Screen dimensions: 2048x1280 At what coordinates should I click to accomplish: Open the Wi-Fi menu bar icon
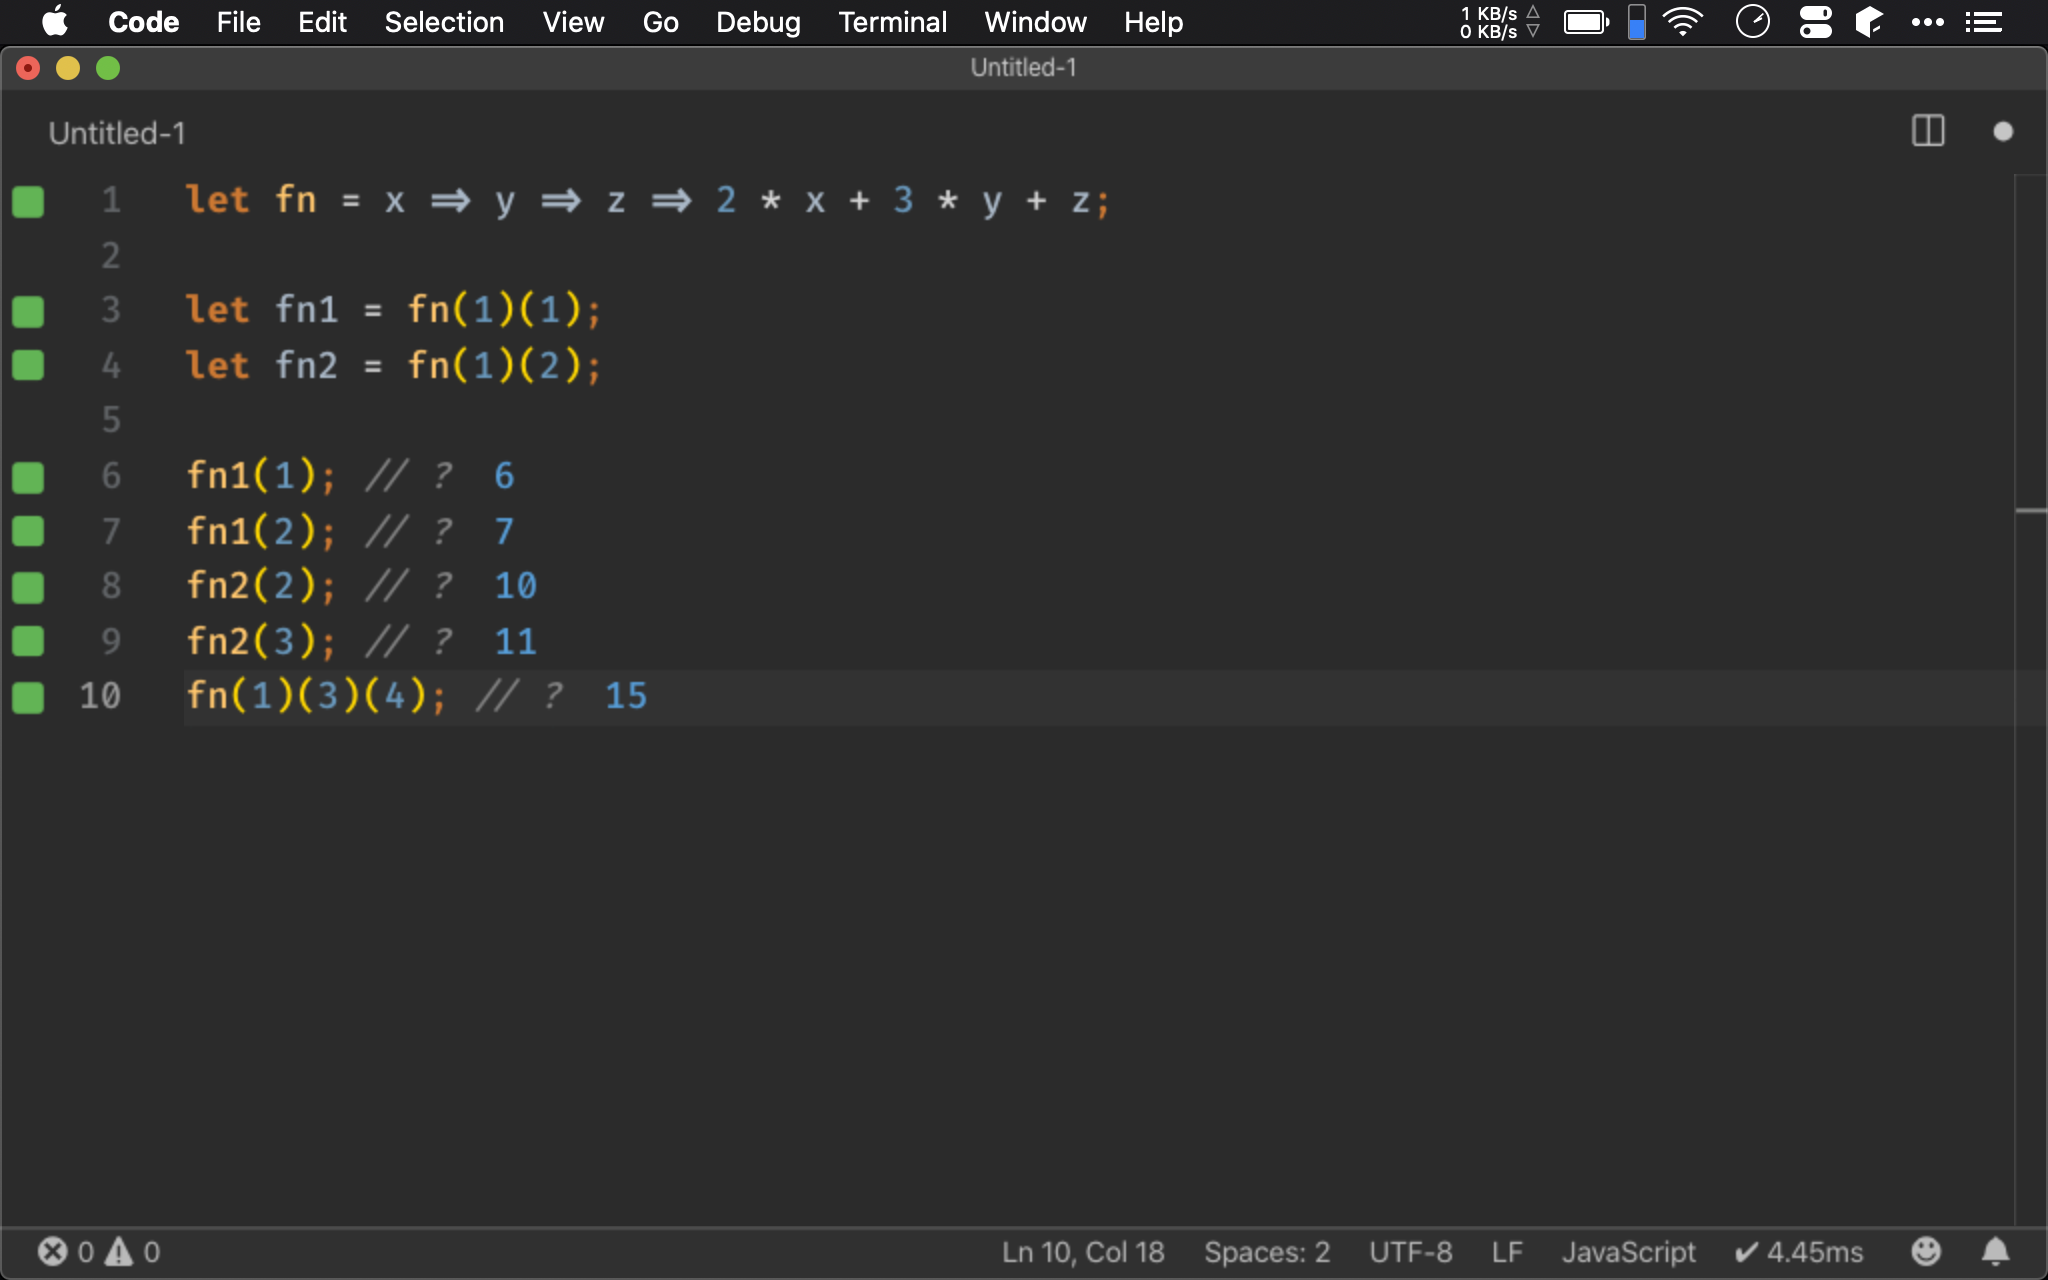pyautogui.click(x=1683, y=22)
